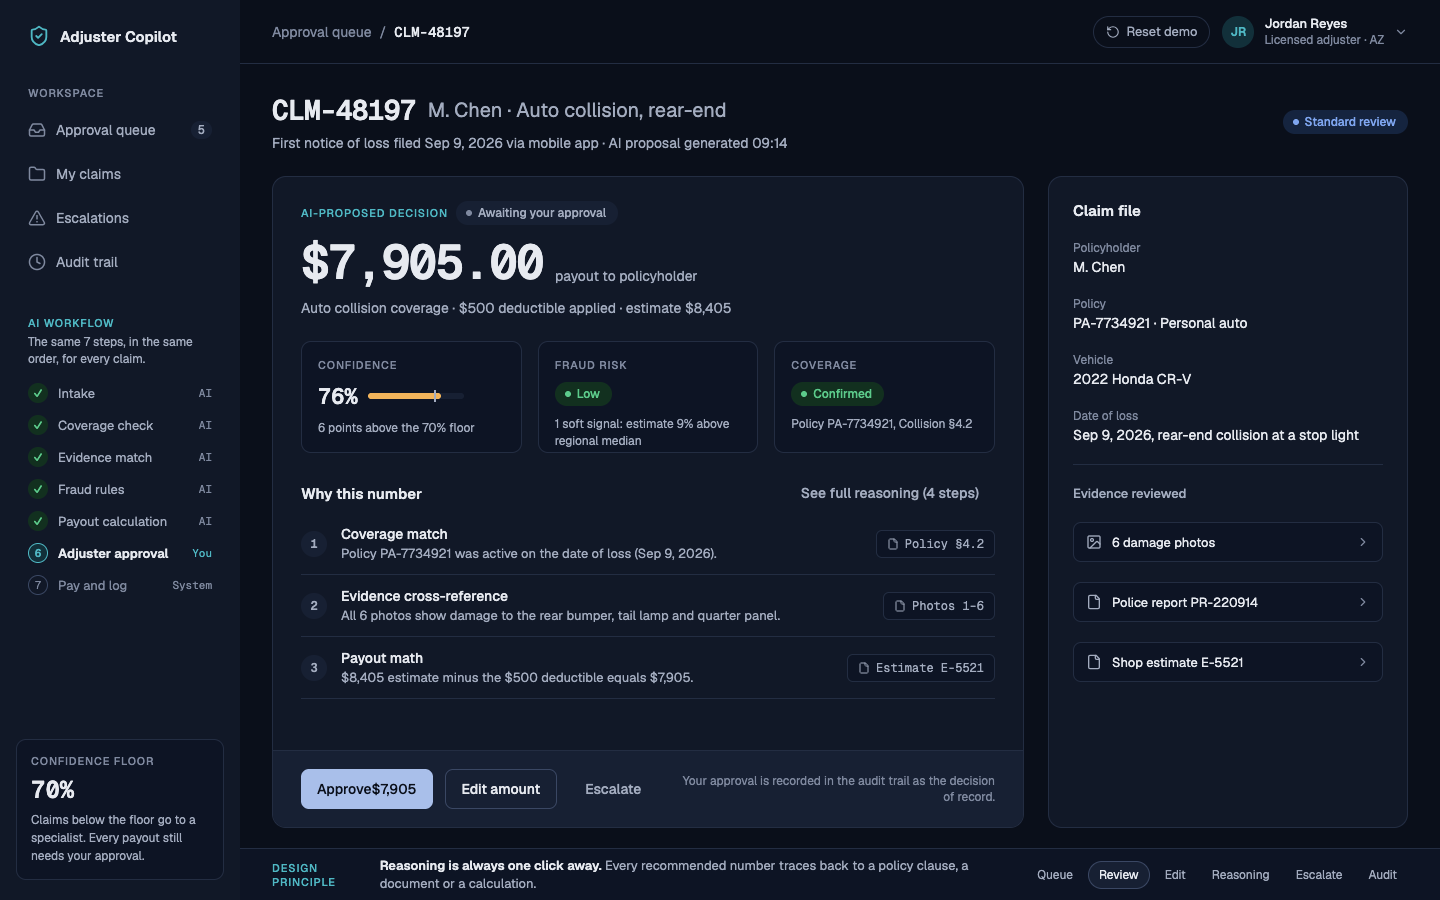The height and width of the screenshot is (900, 1440).
Task: Click the Fraud rules step checkmark
Action: coord(38,489)
